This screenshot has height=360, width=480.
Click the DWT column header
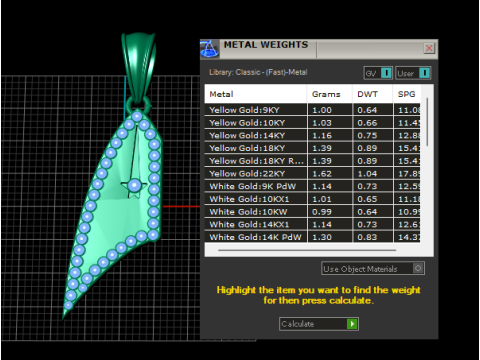(x=372, y=94)
